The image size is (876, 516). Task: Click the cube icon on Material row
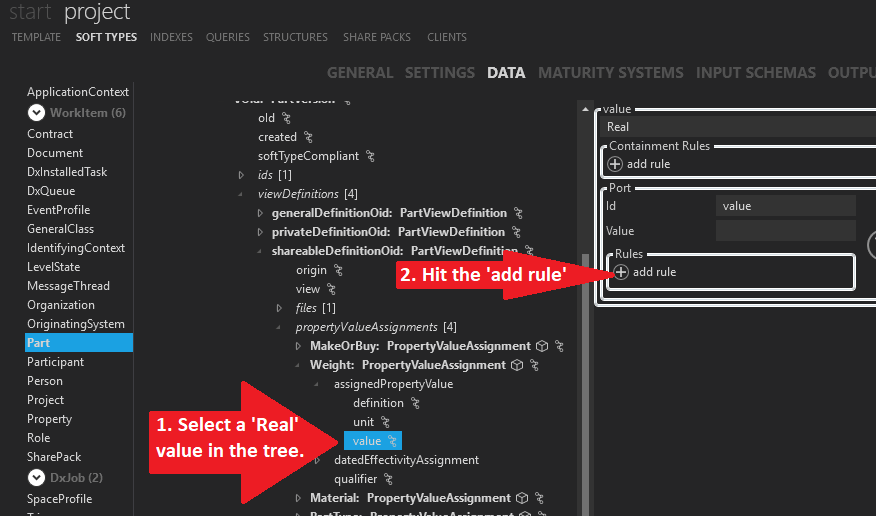tap(522, 498)
